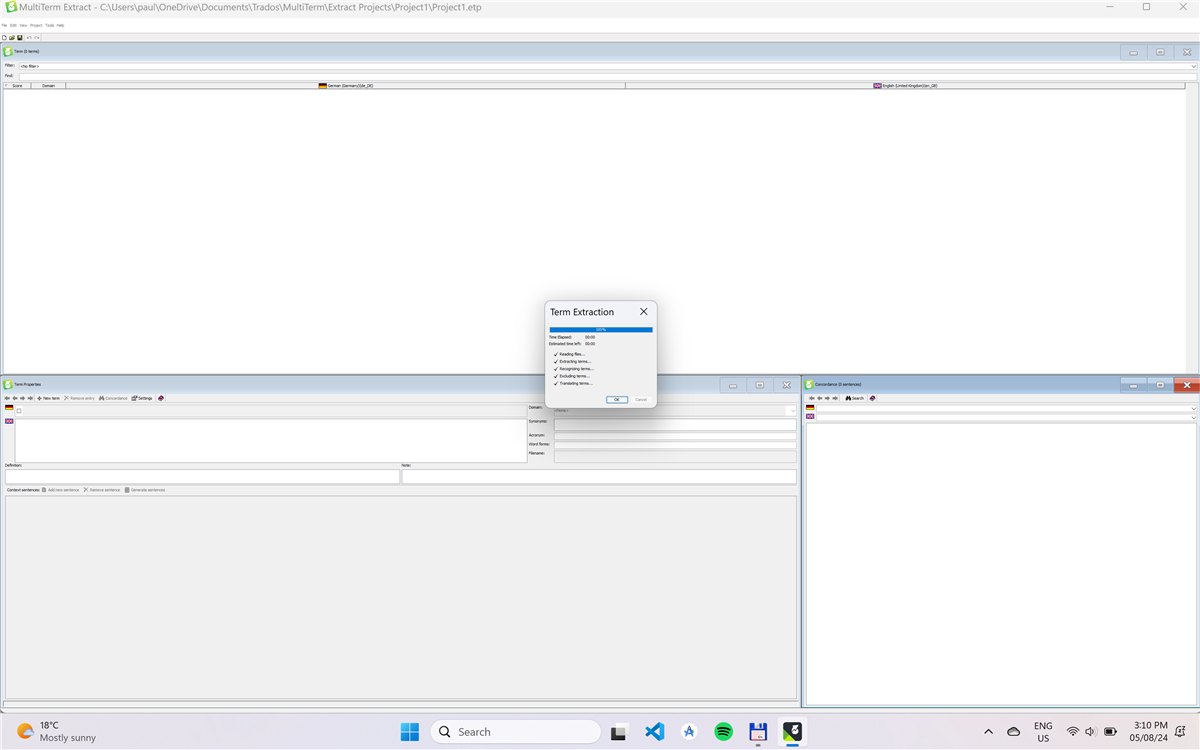Click Add new sentence

coord(60,490)
